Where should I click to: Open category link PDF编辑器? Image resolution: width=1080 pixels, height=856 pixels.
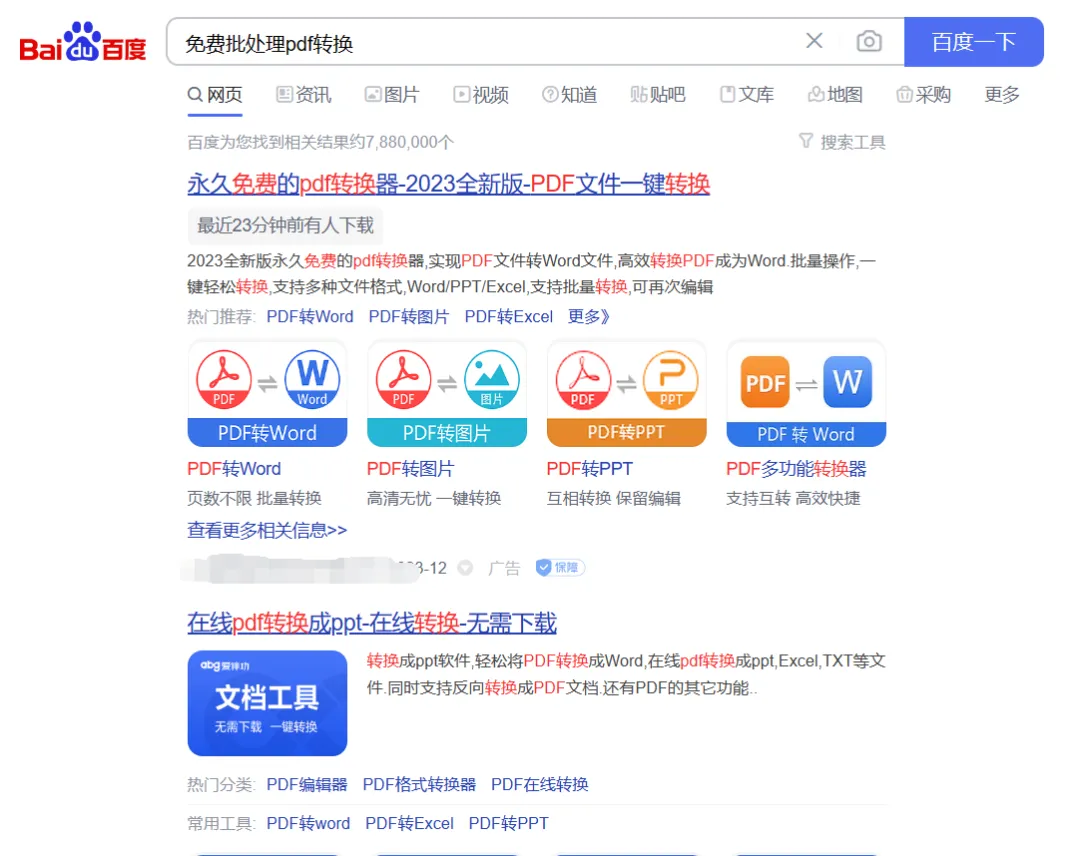307,784
